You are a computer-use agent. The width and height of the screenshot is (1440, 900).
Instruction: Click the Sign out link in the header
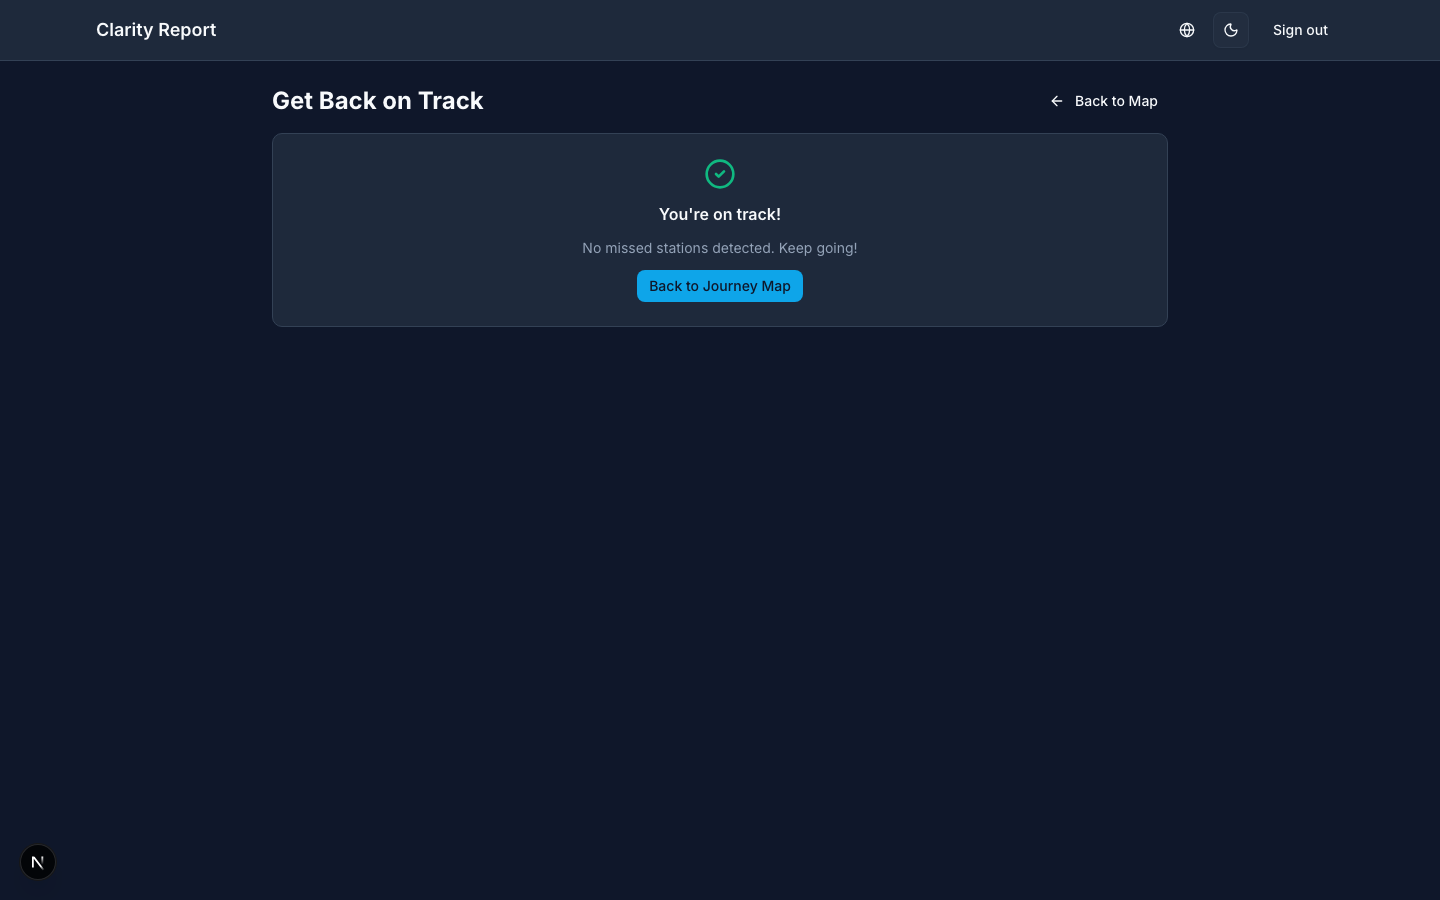coord(1300,30)
